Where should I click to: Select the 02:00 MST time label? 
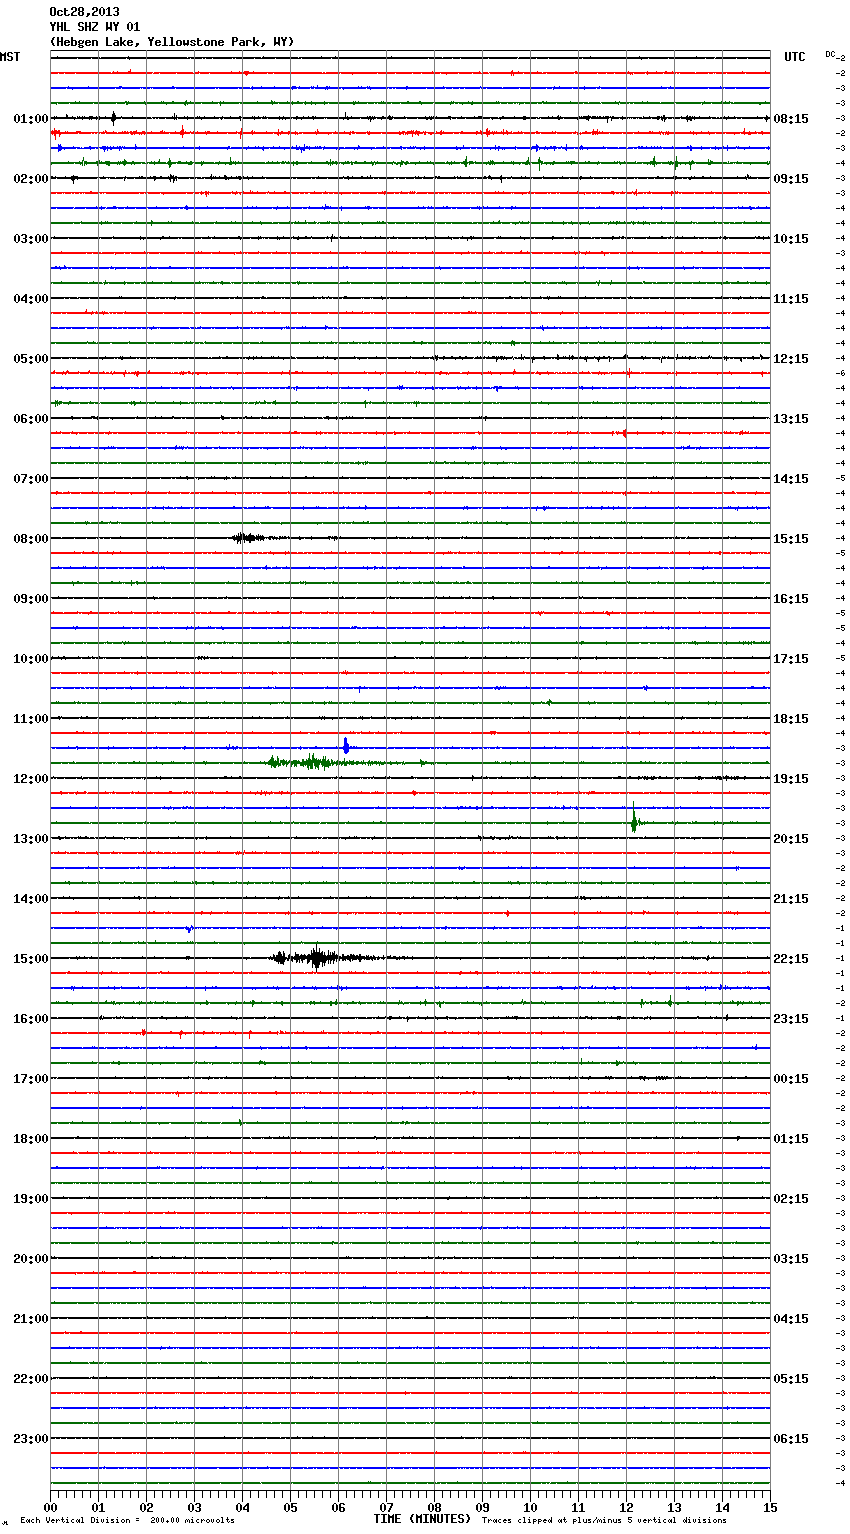coord(30,178)
